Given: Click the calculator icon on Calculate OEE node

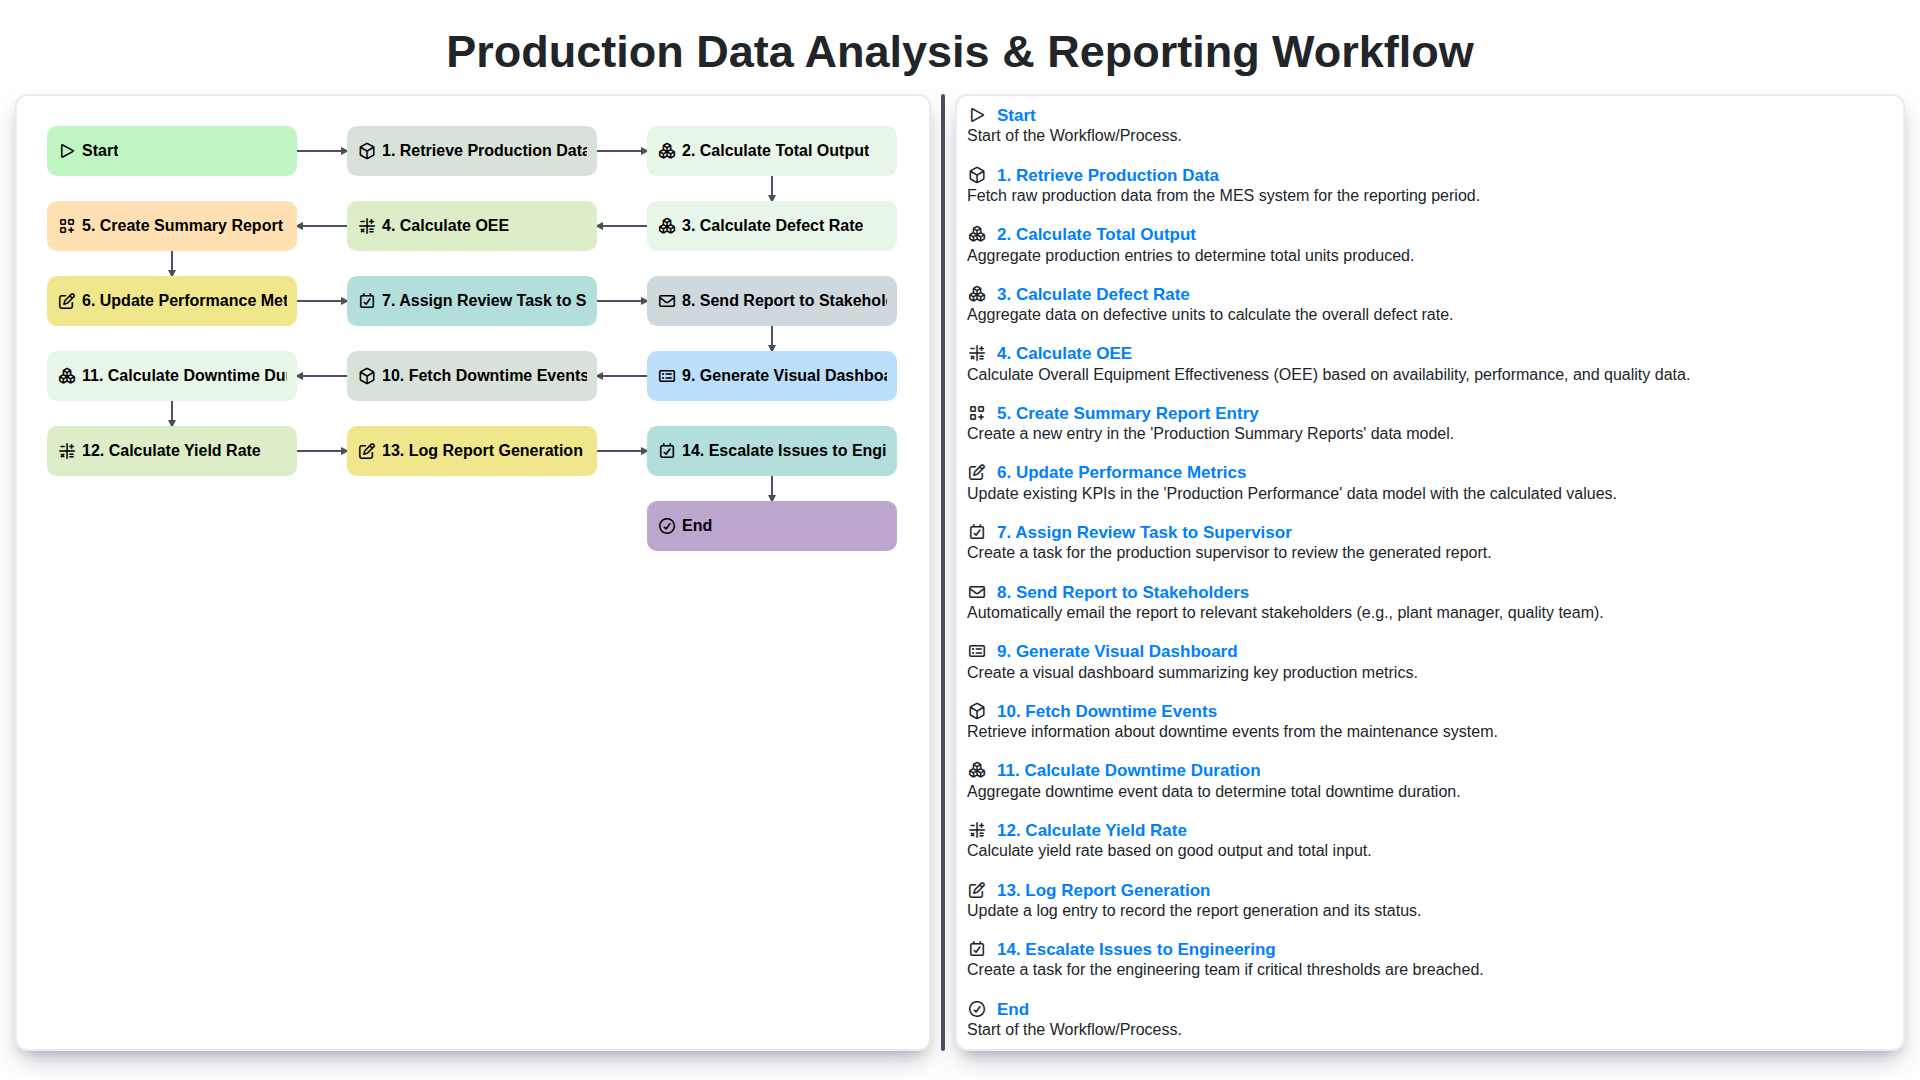Looking at the screenshot, I should tap(366, 225).
